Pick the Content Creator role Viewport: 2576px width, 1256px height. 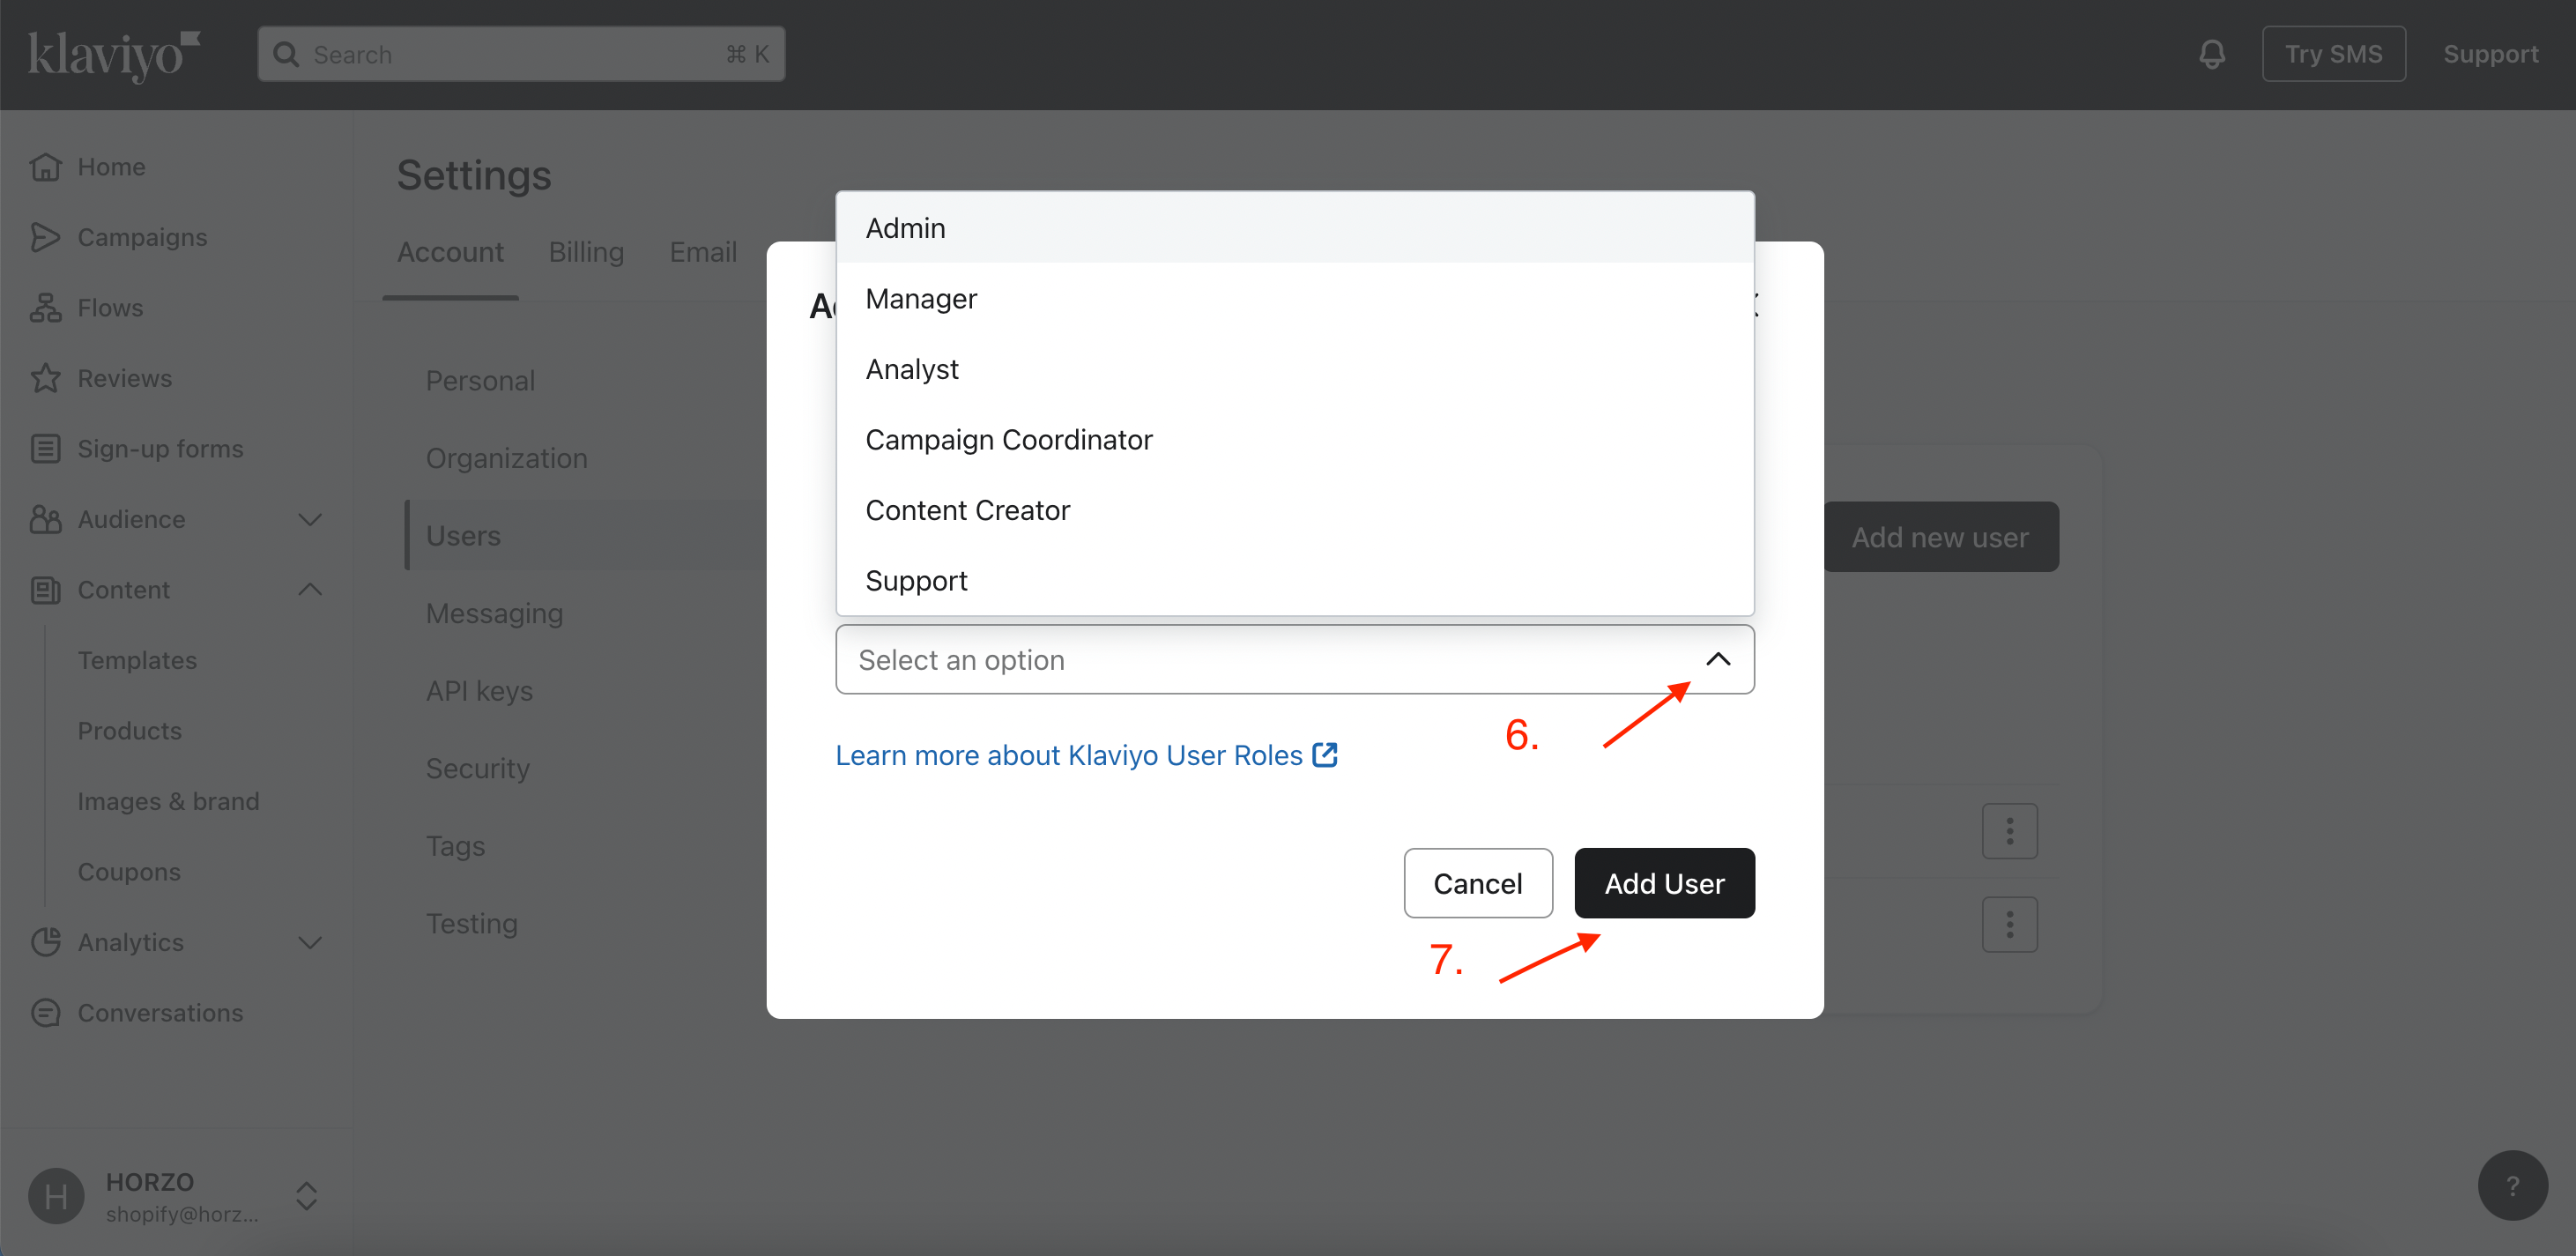(x=967, y=510)
